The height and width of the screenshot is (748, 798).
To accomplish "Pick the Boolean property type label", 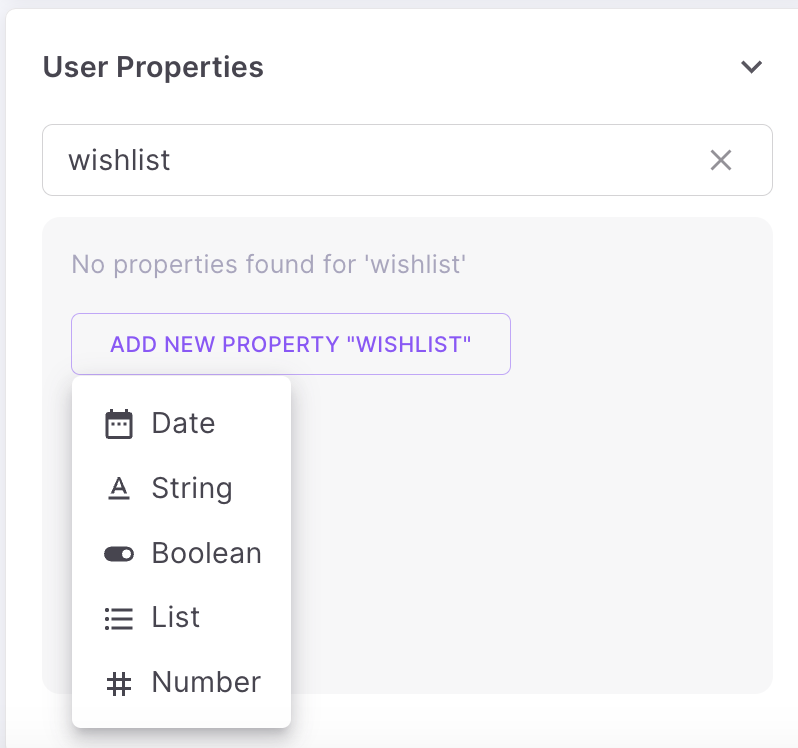I will pyautogui.click(x=206, y=553).
